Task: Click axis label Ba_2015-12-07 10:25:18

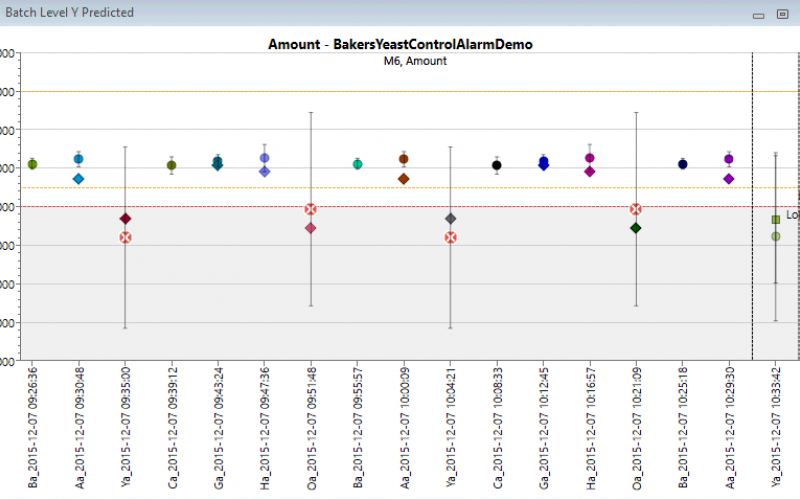Action: click(683, 428)
